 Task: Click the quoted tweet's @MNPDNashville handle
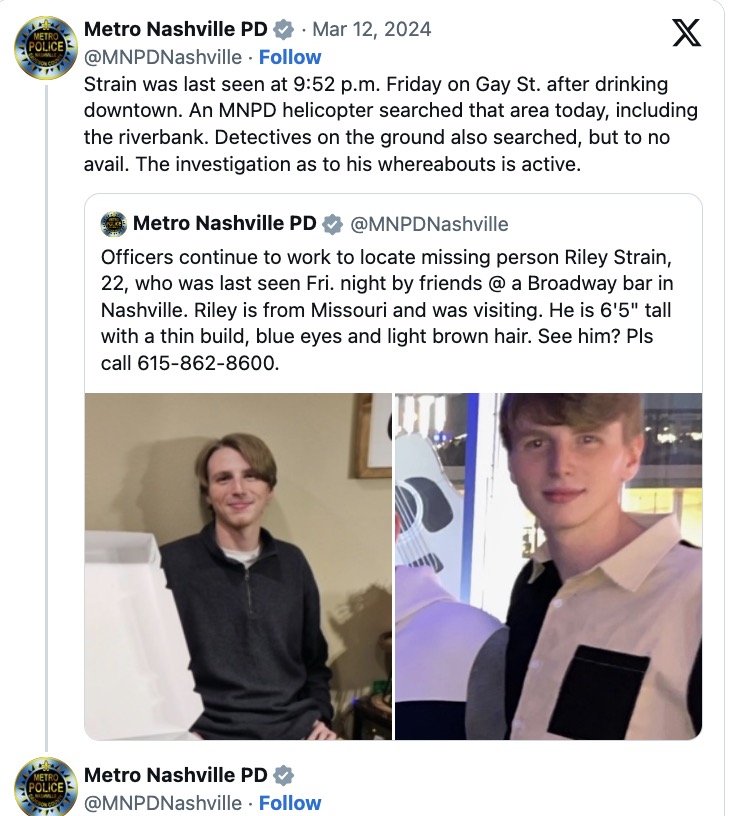pos(430,223)
